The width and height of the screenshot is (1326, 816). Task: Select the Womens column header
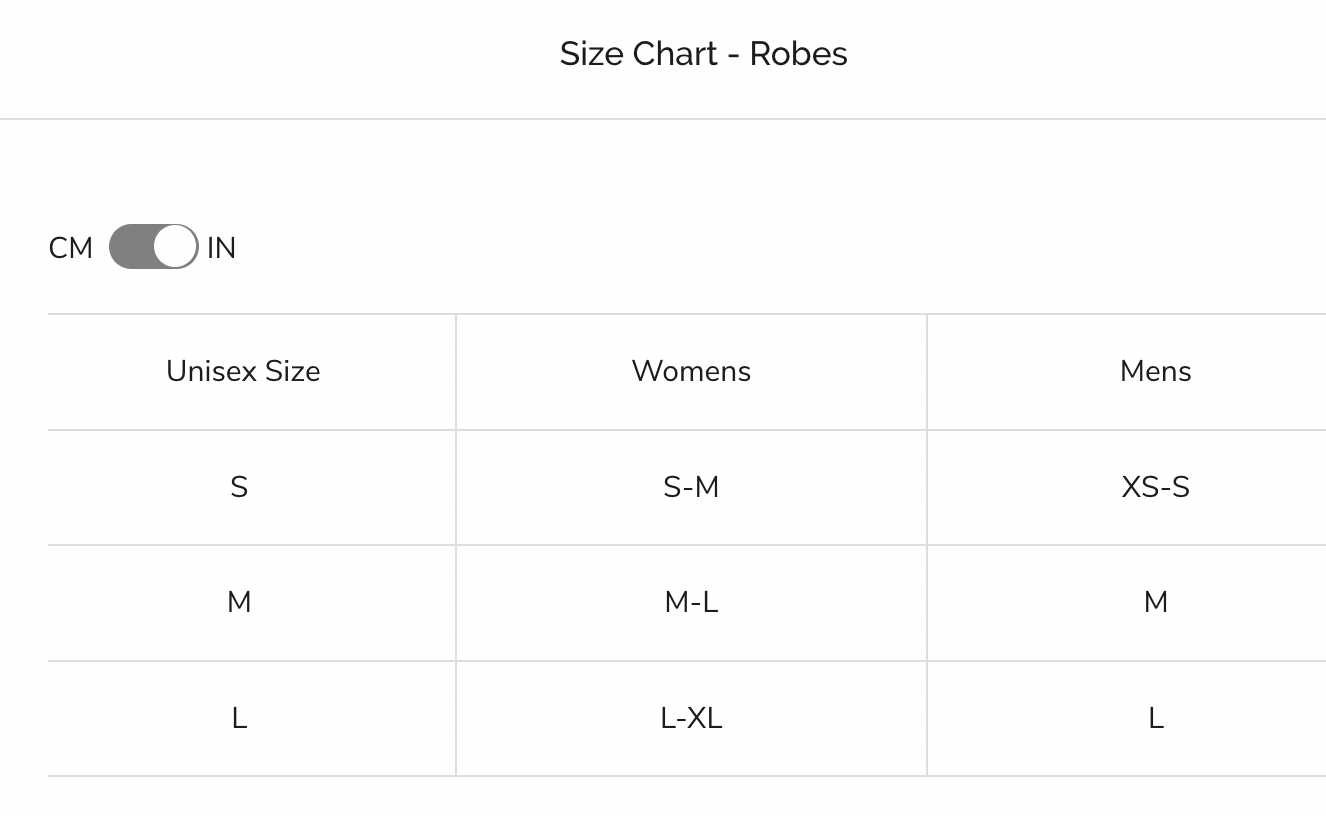pyautogui.click(x=691, y=371)
